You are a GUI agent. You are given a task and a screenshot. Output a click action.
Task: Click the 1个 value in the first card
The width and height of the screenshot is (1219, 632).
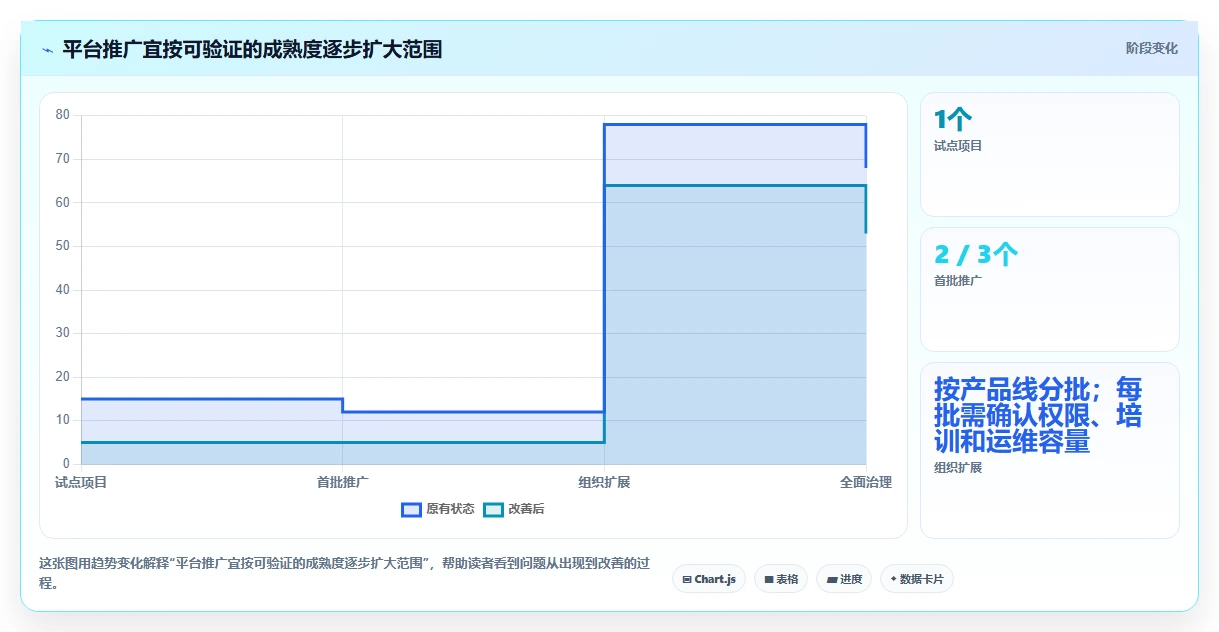pyautogui.click(x=953, y=120)
